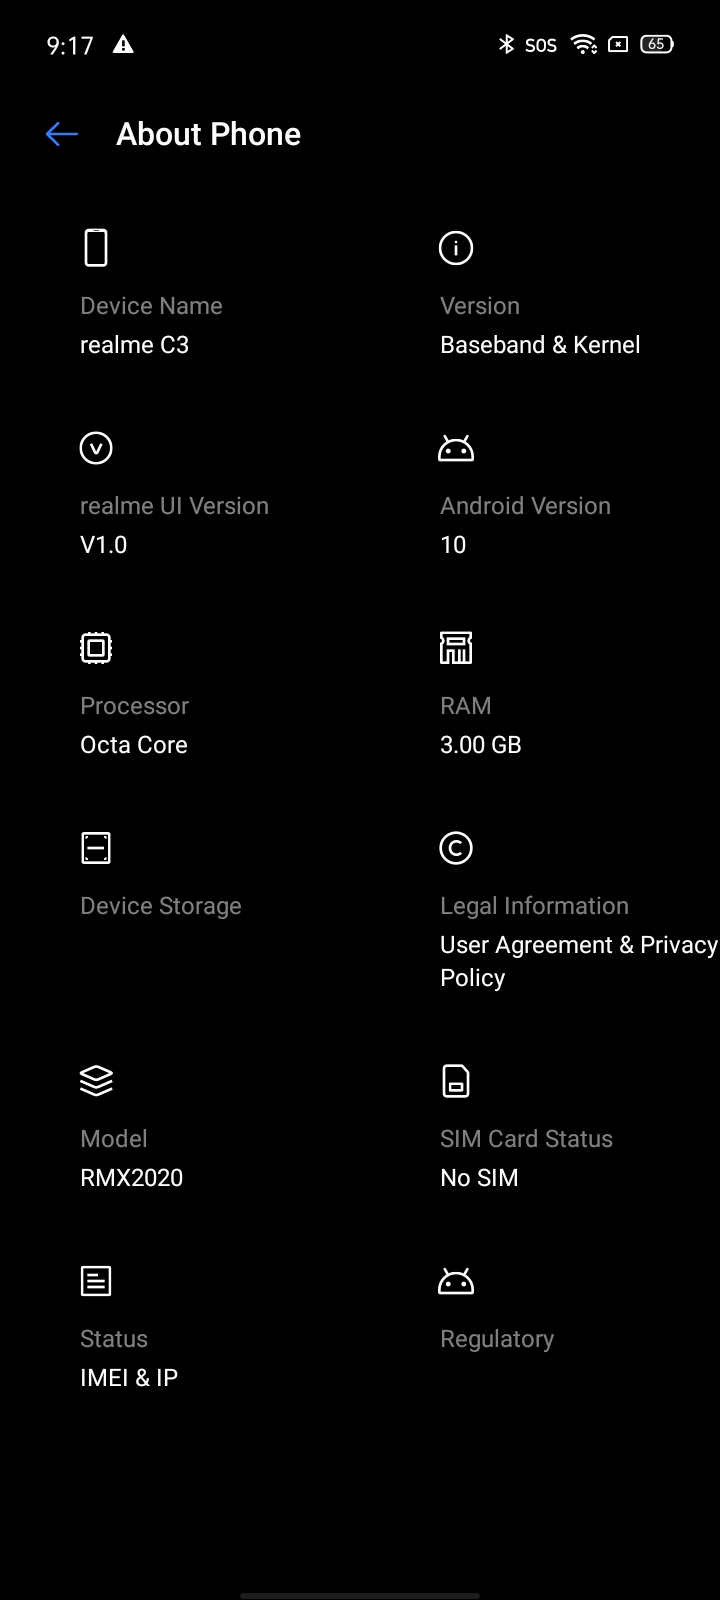Tap the phone icon above Device Name

pyautogui.click(x=96, y=248)
